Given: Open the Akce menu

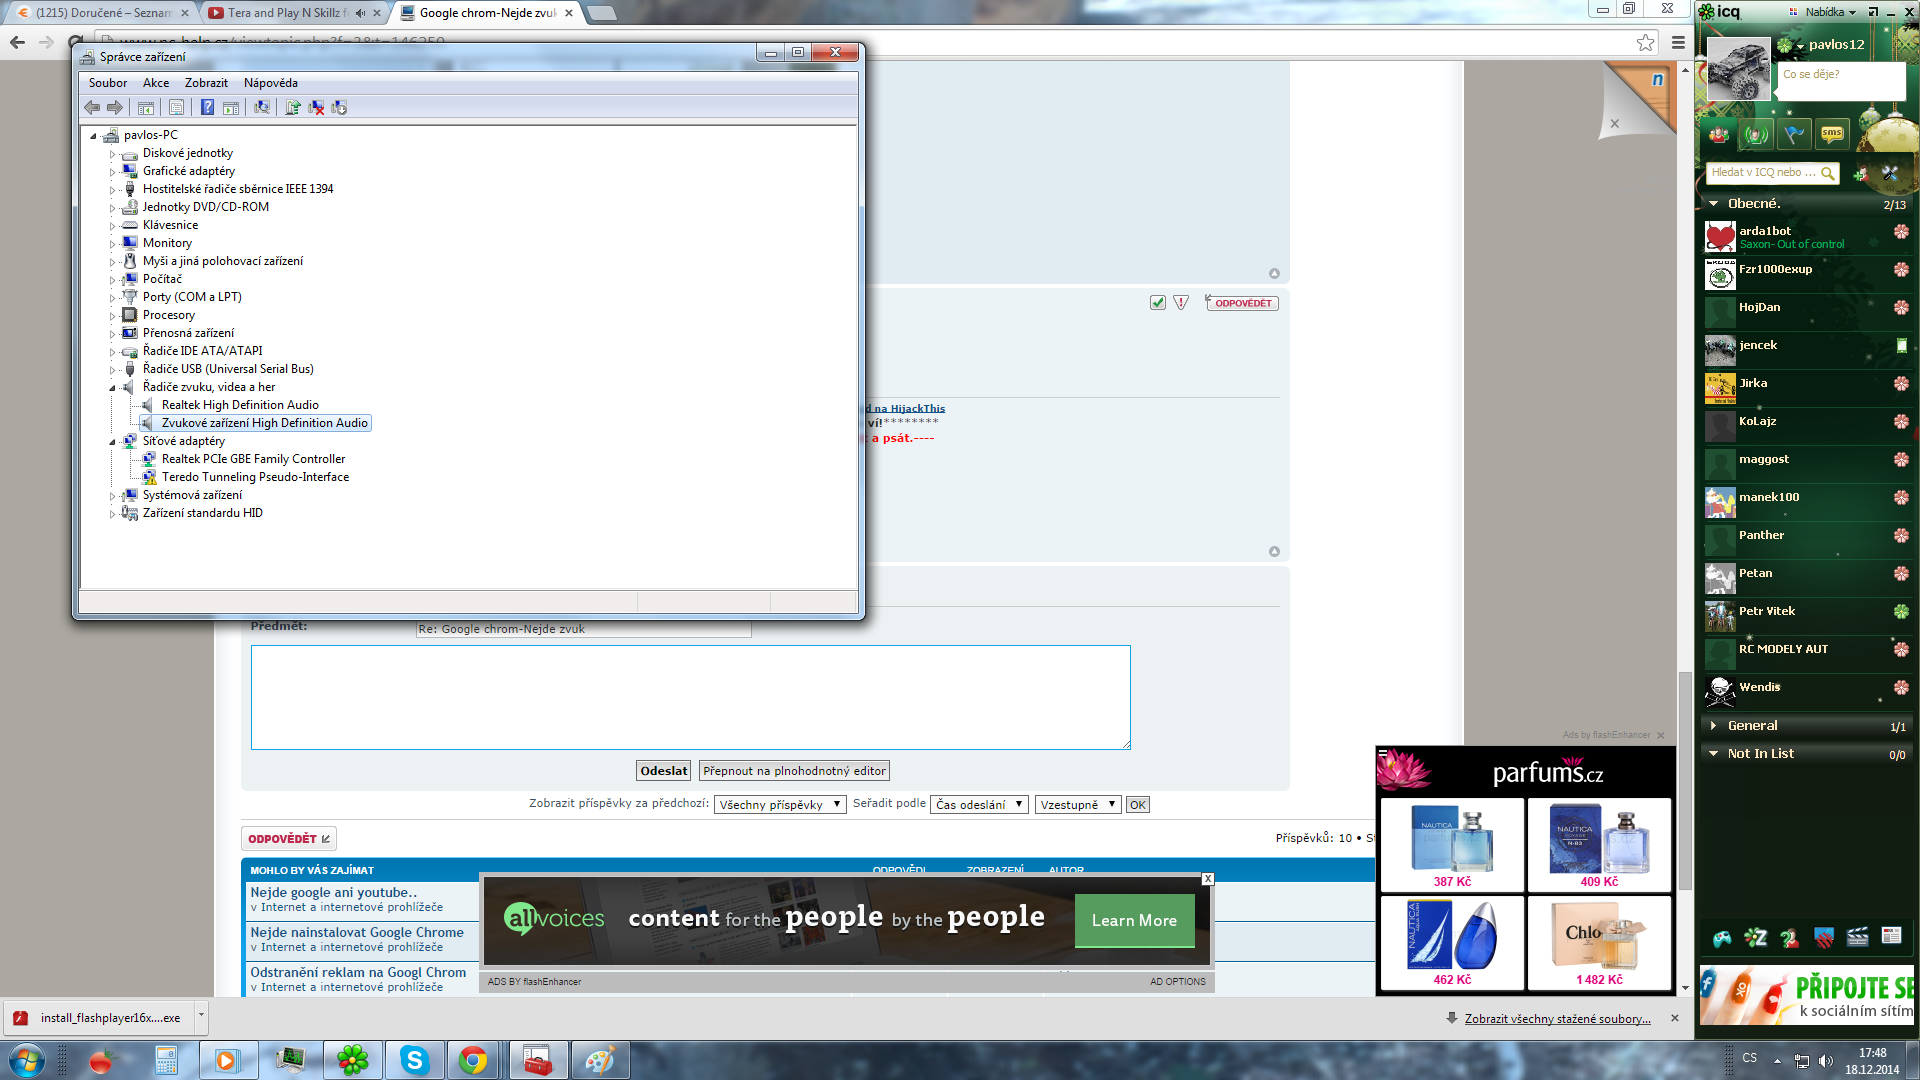Looking at the screenshot, I should pyautogui.click(x=155, y=83).
